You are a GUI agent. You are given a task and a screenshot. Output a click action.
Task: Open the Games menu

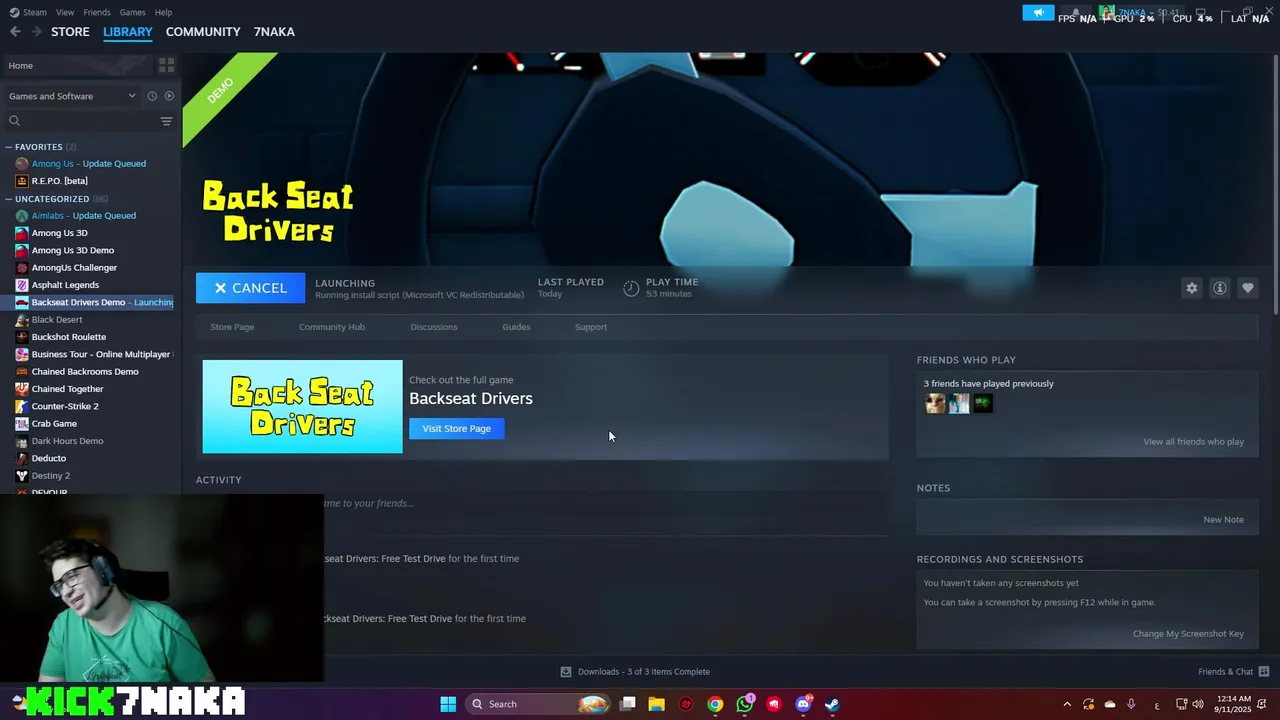coord(132,12)
